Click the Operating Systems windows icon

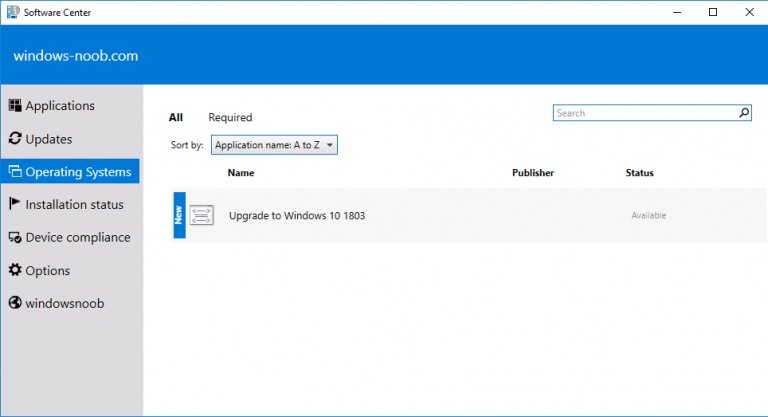[15, 172]
